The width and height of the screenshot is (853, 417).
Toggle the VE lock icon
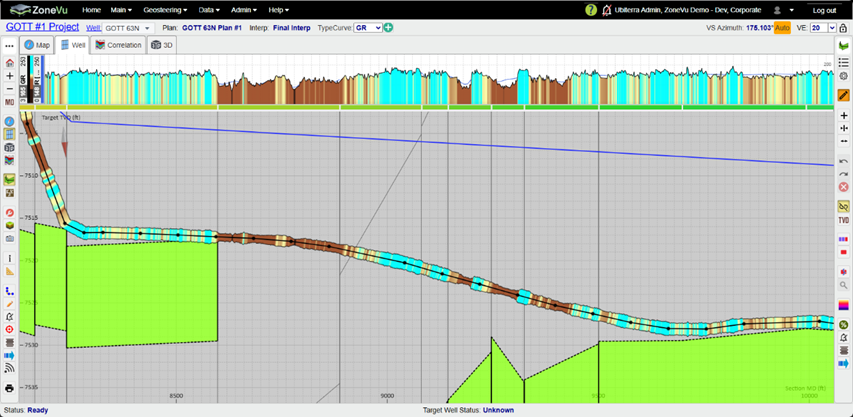[844, 28]
